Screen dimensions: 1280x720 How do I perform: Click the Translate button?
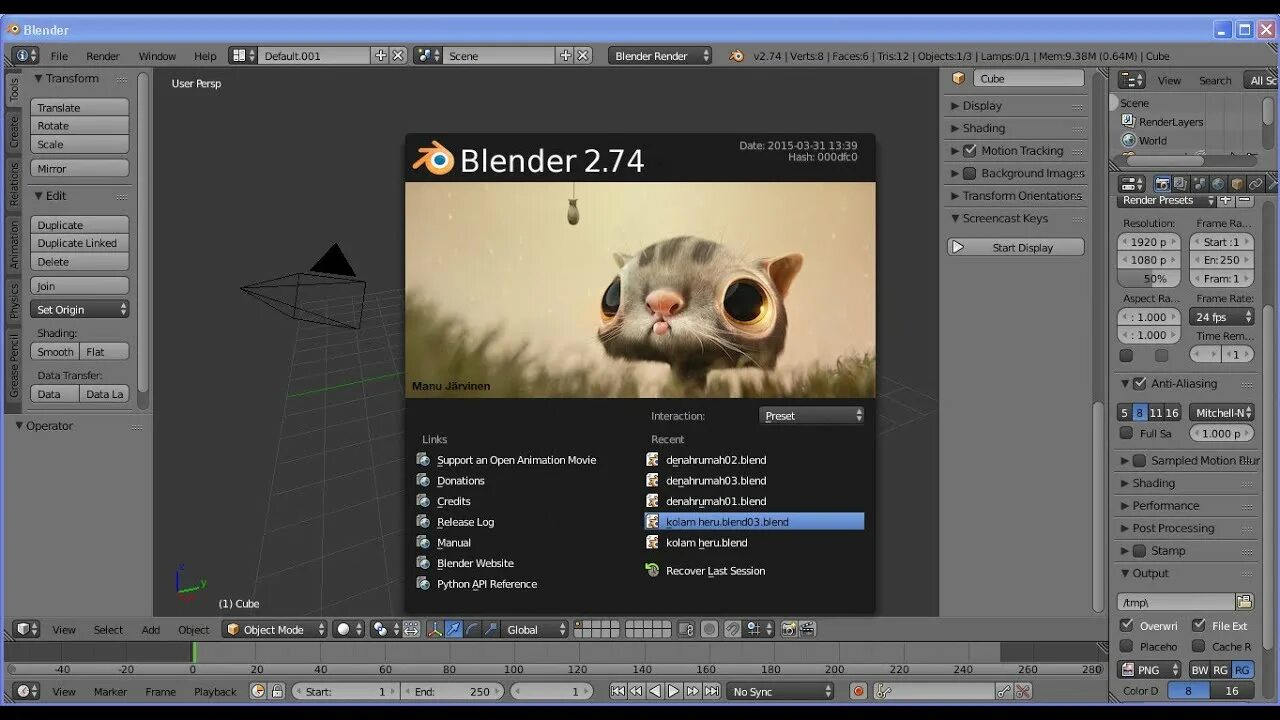tap(80, 107)
